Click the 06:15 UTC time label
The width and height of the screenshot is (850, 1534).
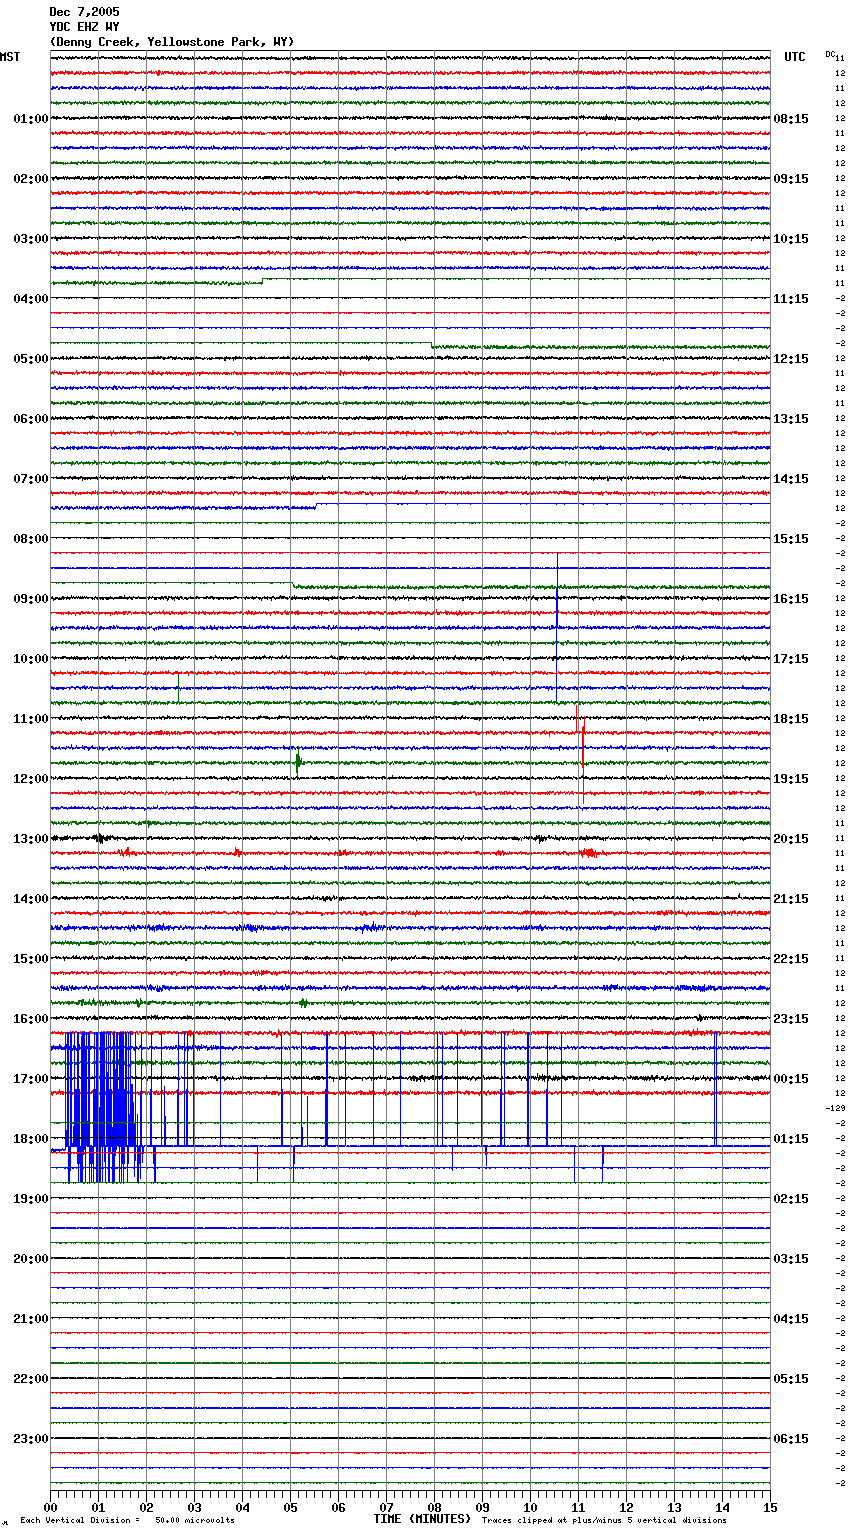coord(791,1439)
